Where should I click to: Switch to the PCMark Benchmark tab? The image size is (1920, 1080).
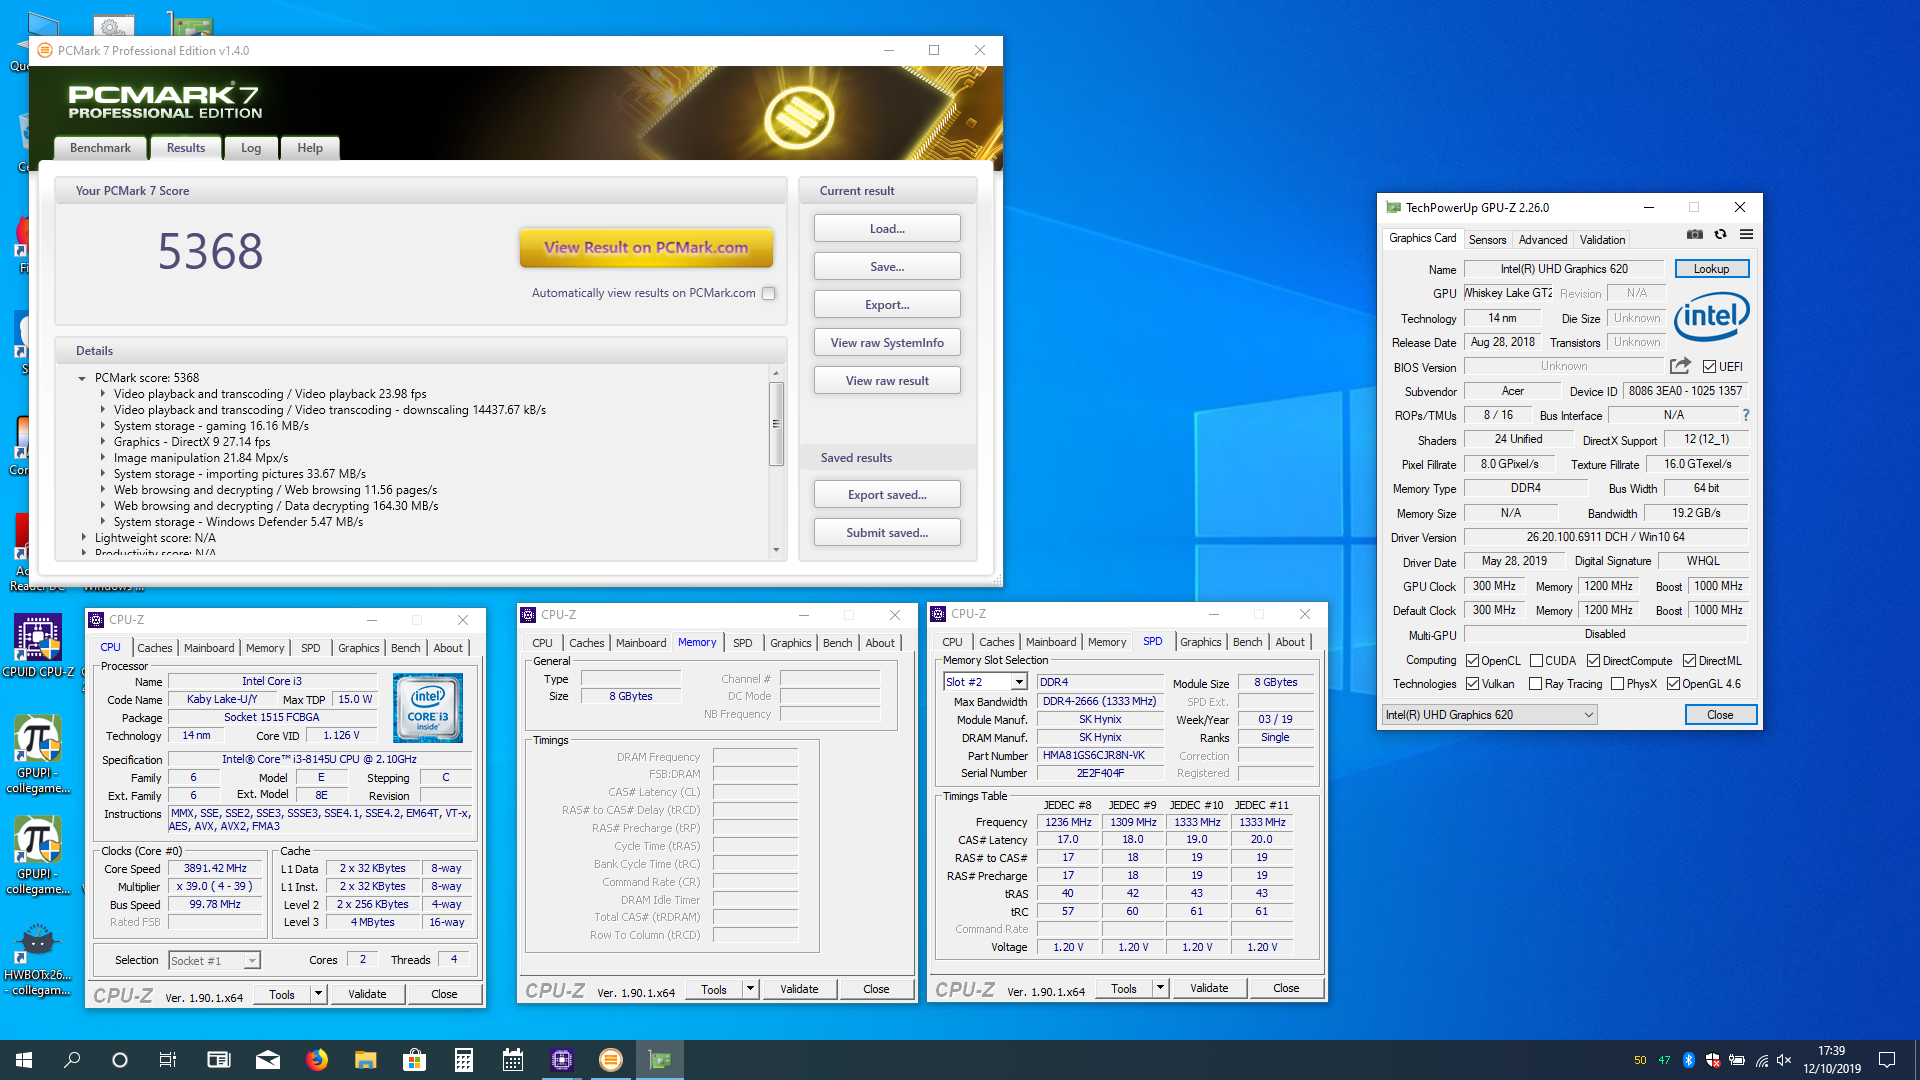click(x=100, y=148)
